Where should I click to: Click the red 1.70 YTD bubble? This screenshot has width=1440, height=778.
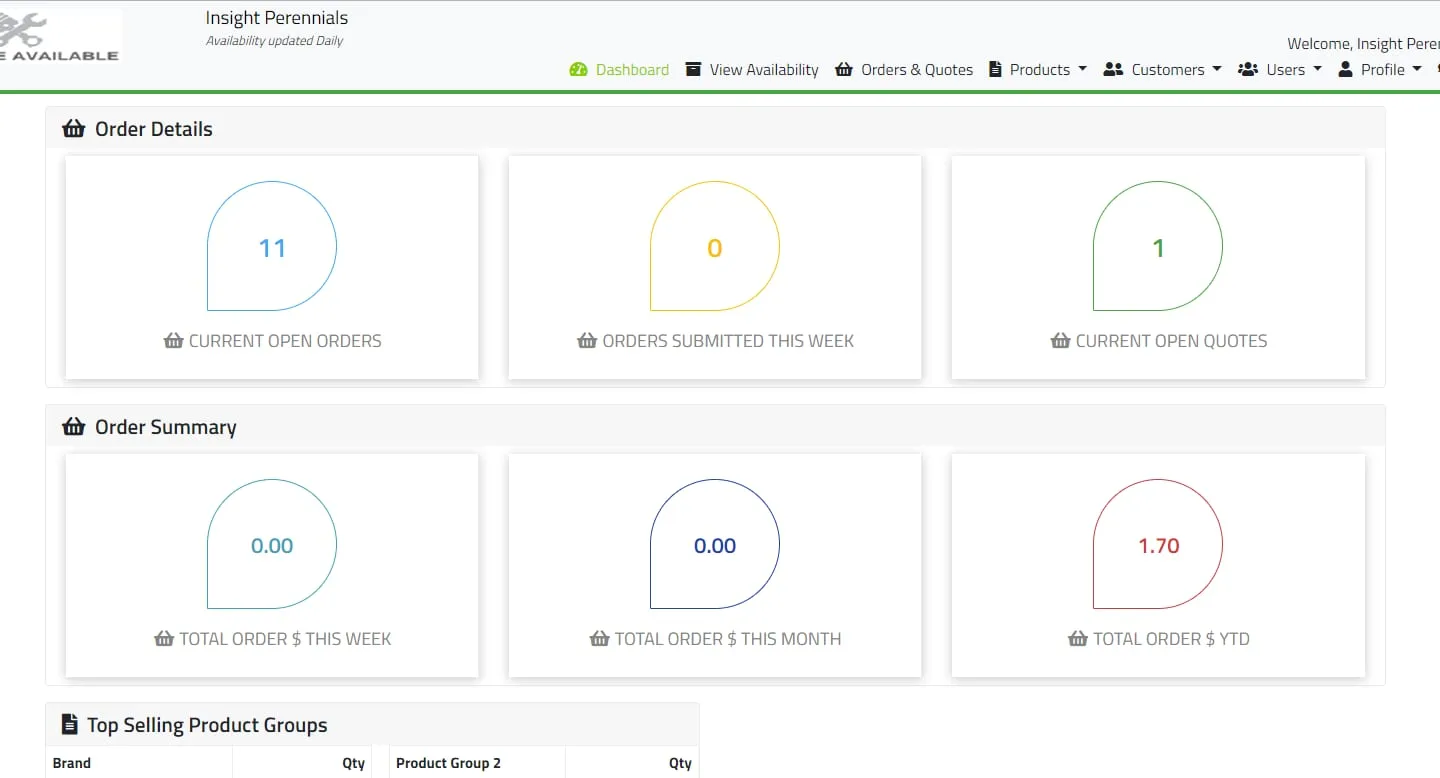coord(1158,544)
